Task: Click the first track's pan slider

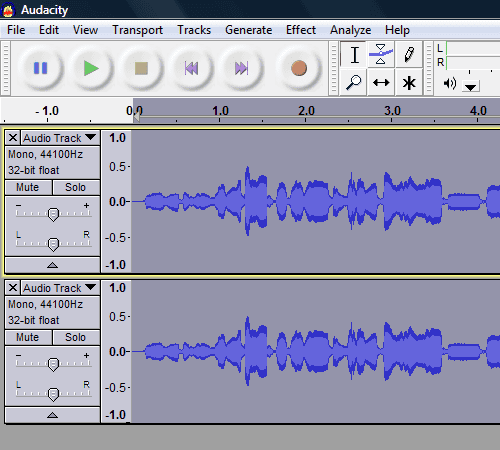Action: pyautogui.click(x=53, y=244)
